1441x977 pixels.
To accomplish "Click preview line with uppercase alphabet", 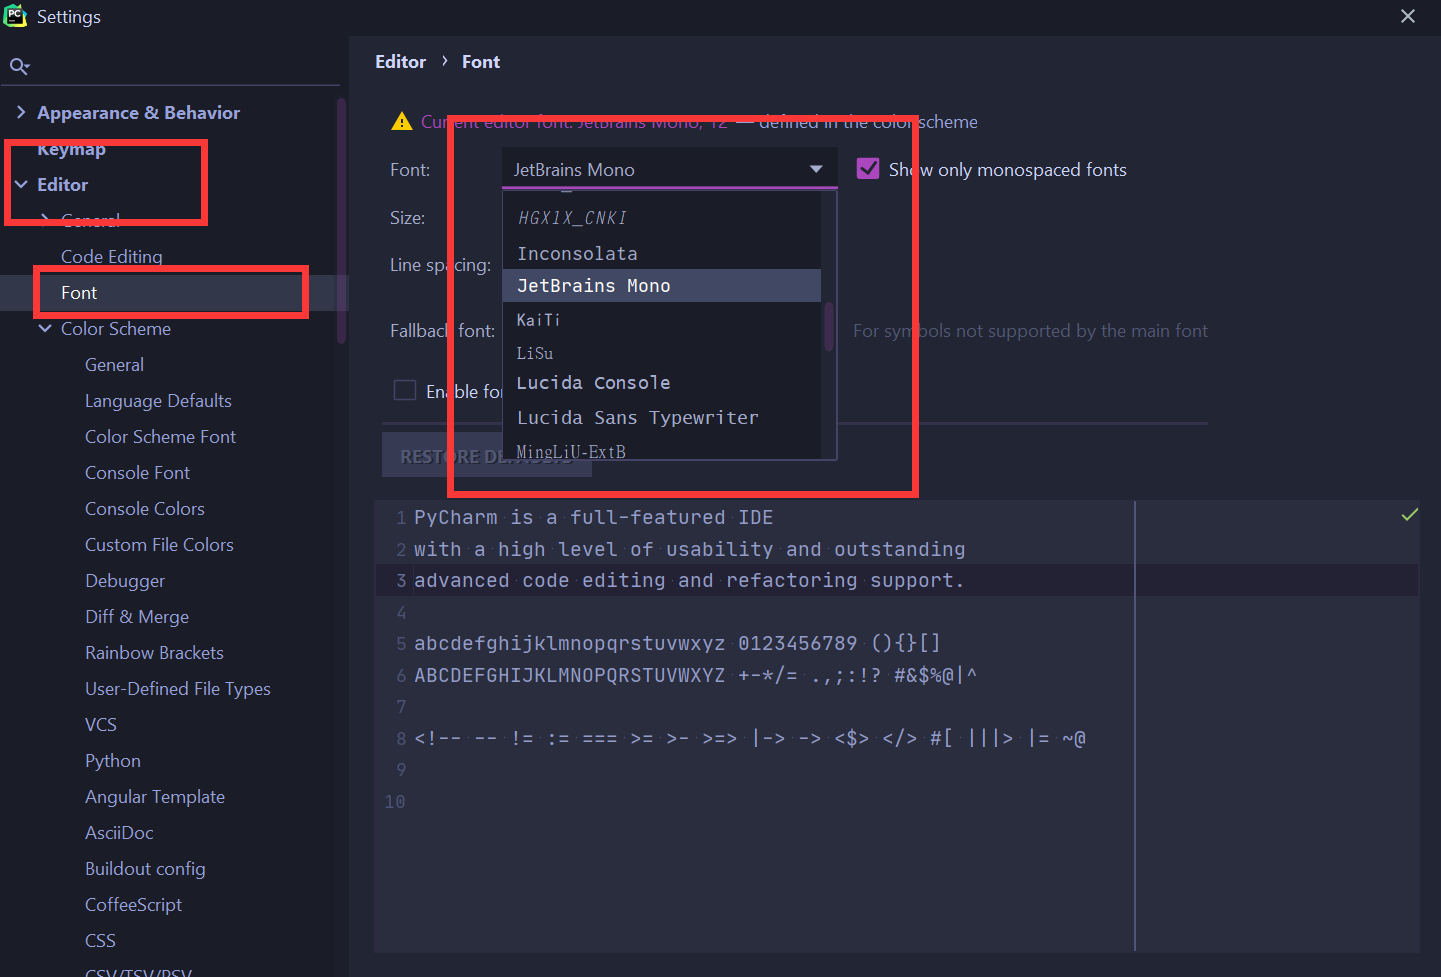I will coord(695,675).
